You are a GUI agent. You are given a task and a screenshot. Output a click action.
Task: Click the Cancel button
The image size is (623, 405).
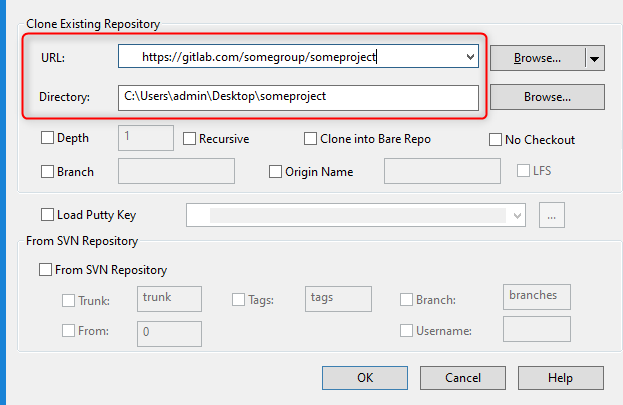[x=463, y=378]
